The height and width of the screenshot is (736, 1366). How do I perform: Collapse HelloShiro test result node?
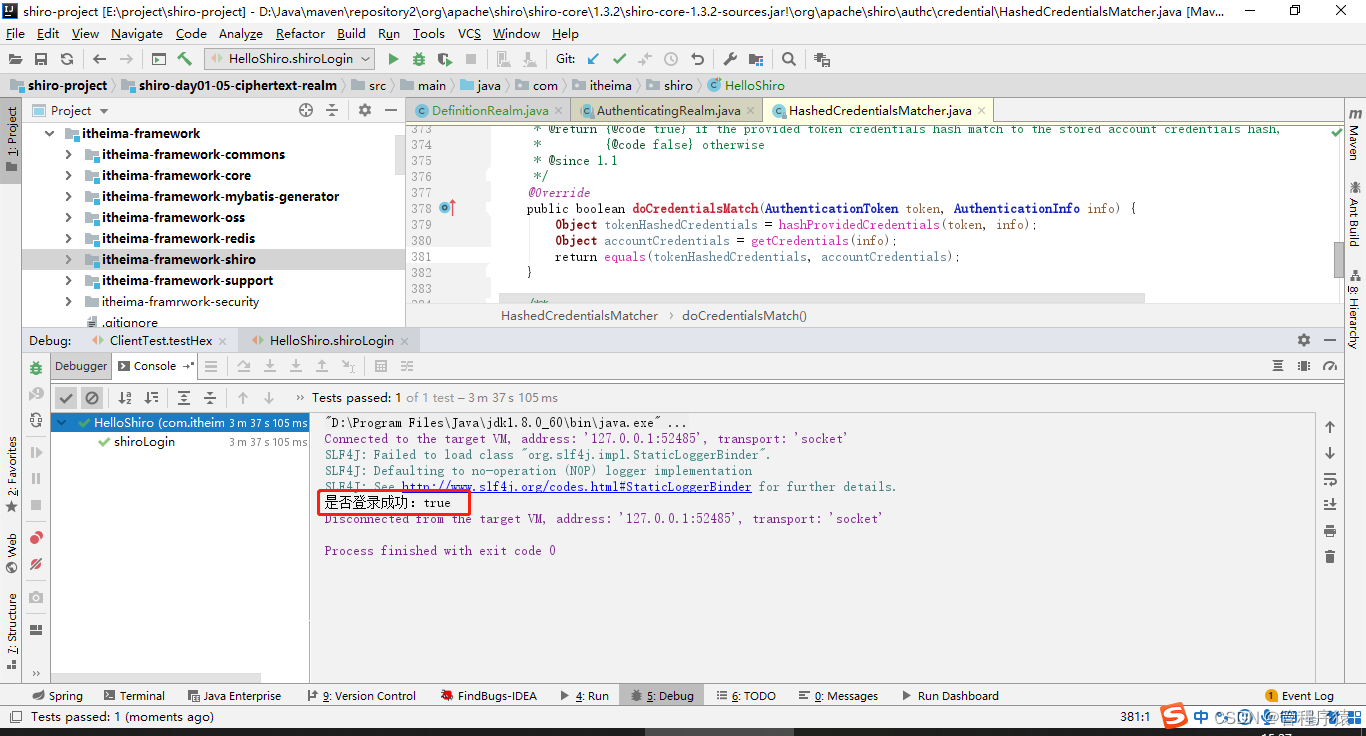pyautogui.click(x=62, y=423)
